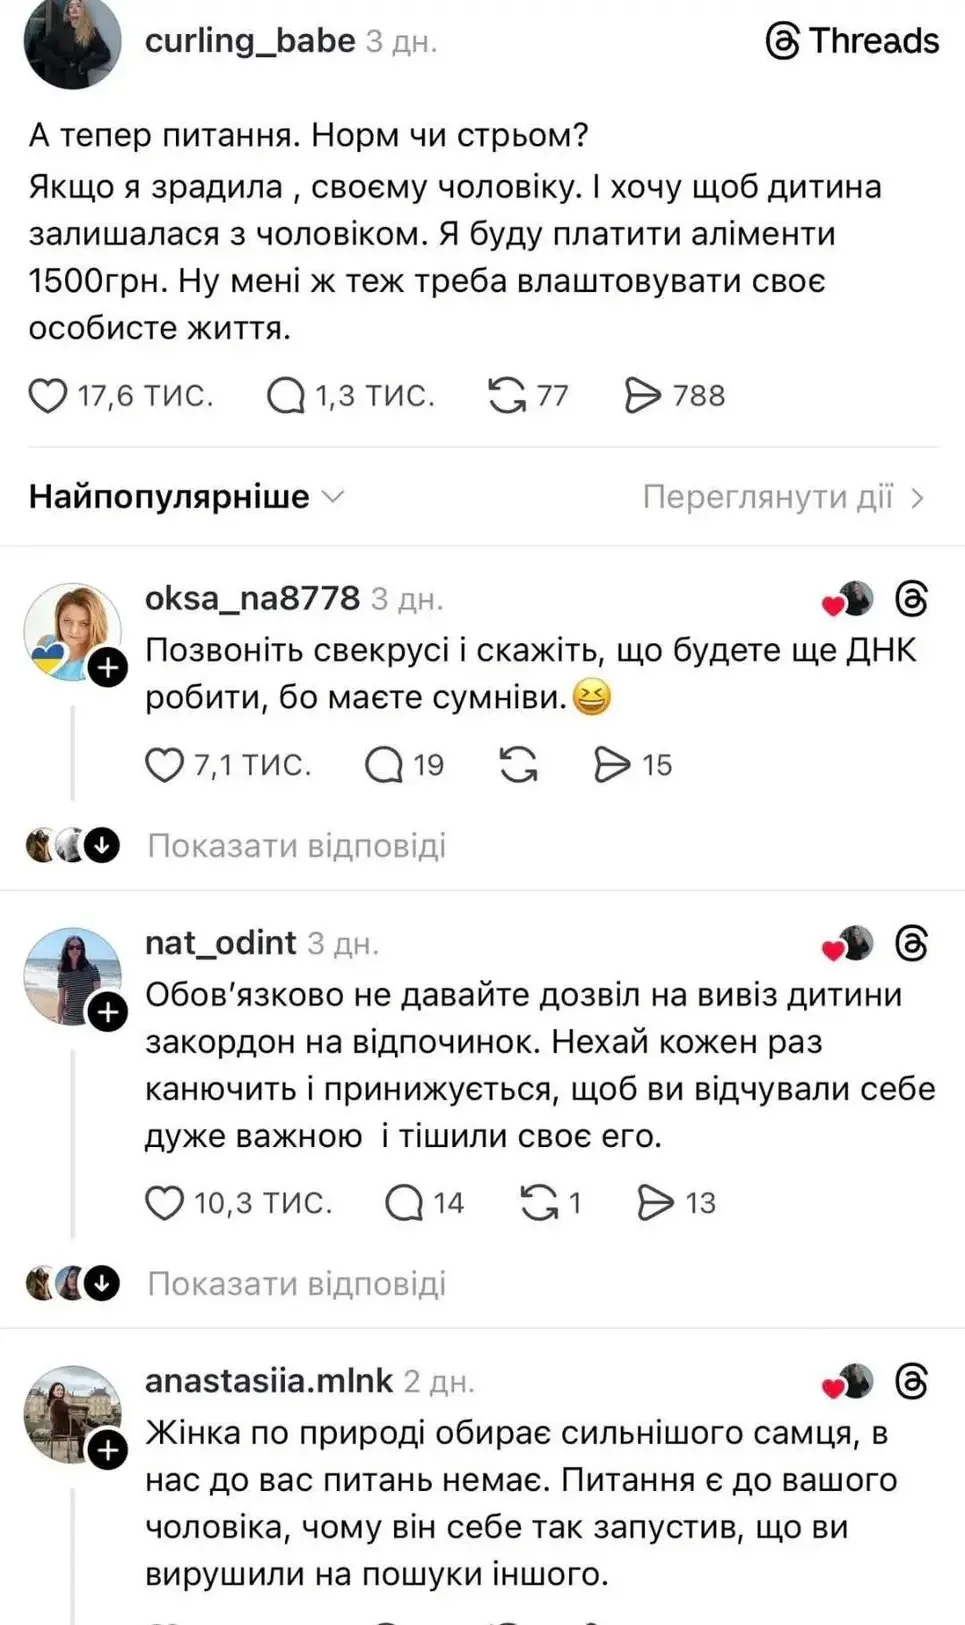The width and height of the screenshot is (965, 1625).
Task: Open curling_babe's profile by username
Action: (x=250, y=41)
